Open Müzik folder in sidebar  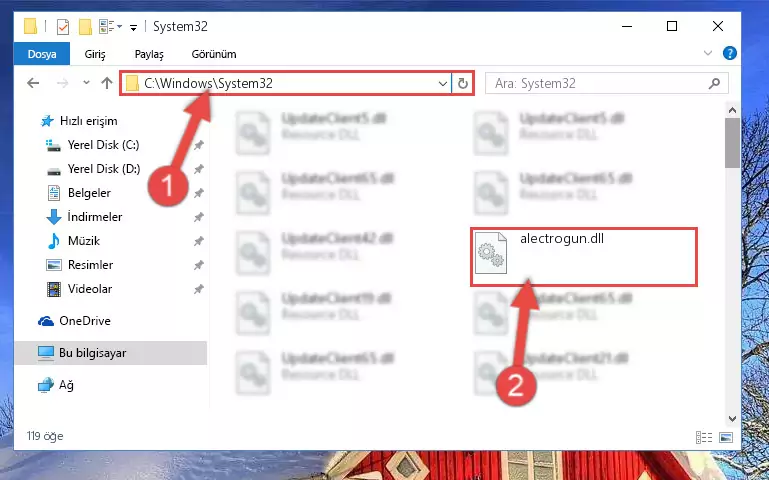click(83, 241)
